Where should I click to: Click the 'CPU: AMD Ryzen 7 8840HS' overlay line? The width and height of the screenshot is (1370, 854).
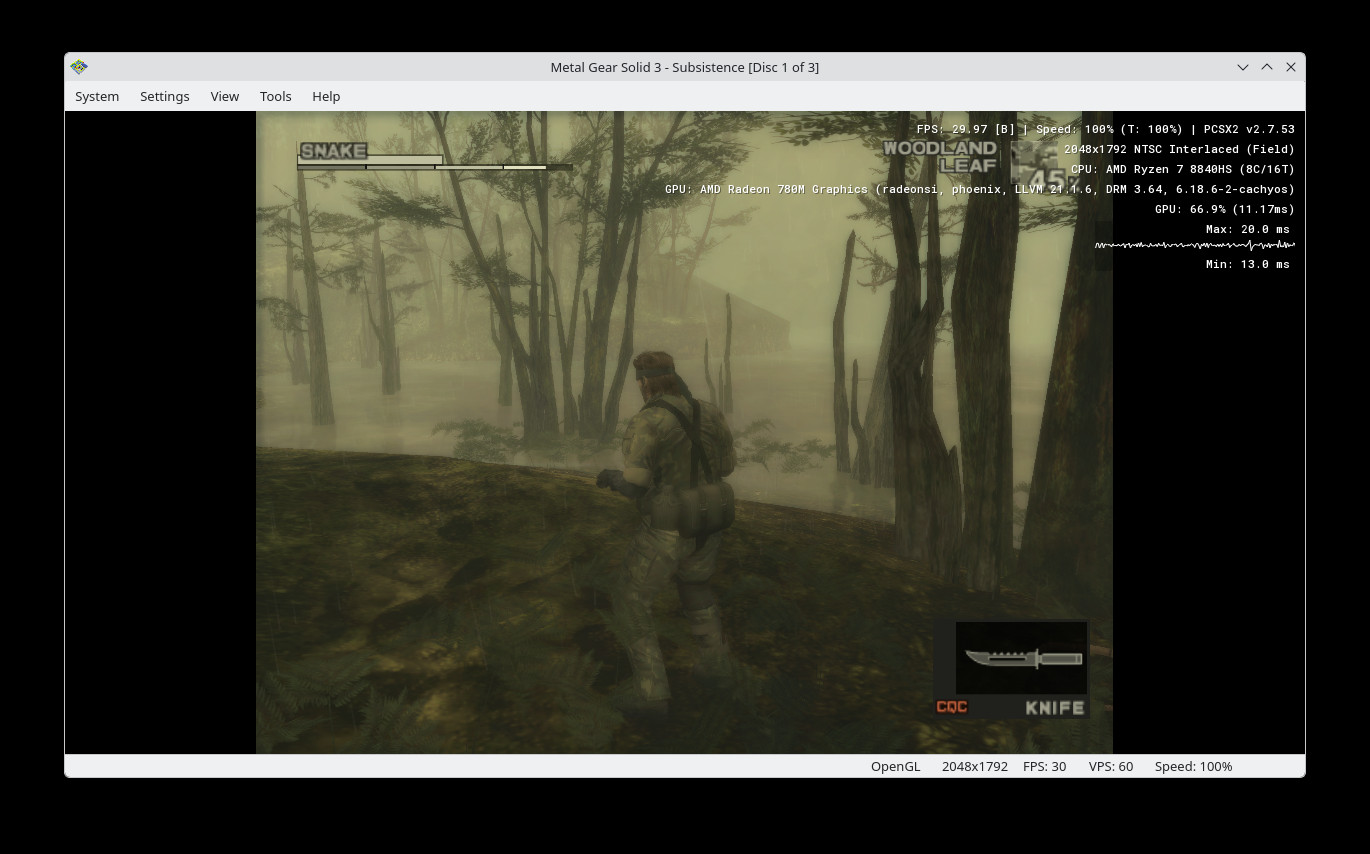click(x=1183, y=169)
